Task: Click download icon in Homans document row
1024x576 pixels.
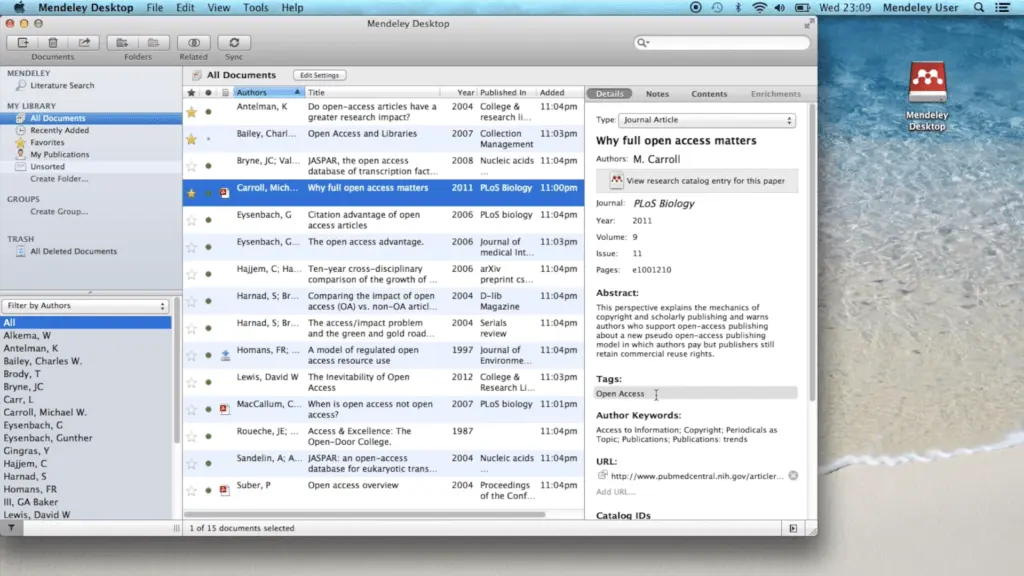Action: 225,355
